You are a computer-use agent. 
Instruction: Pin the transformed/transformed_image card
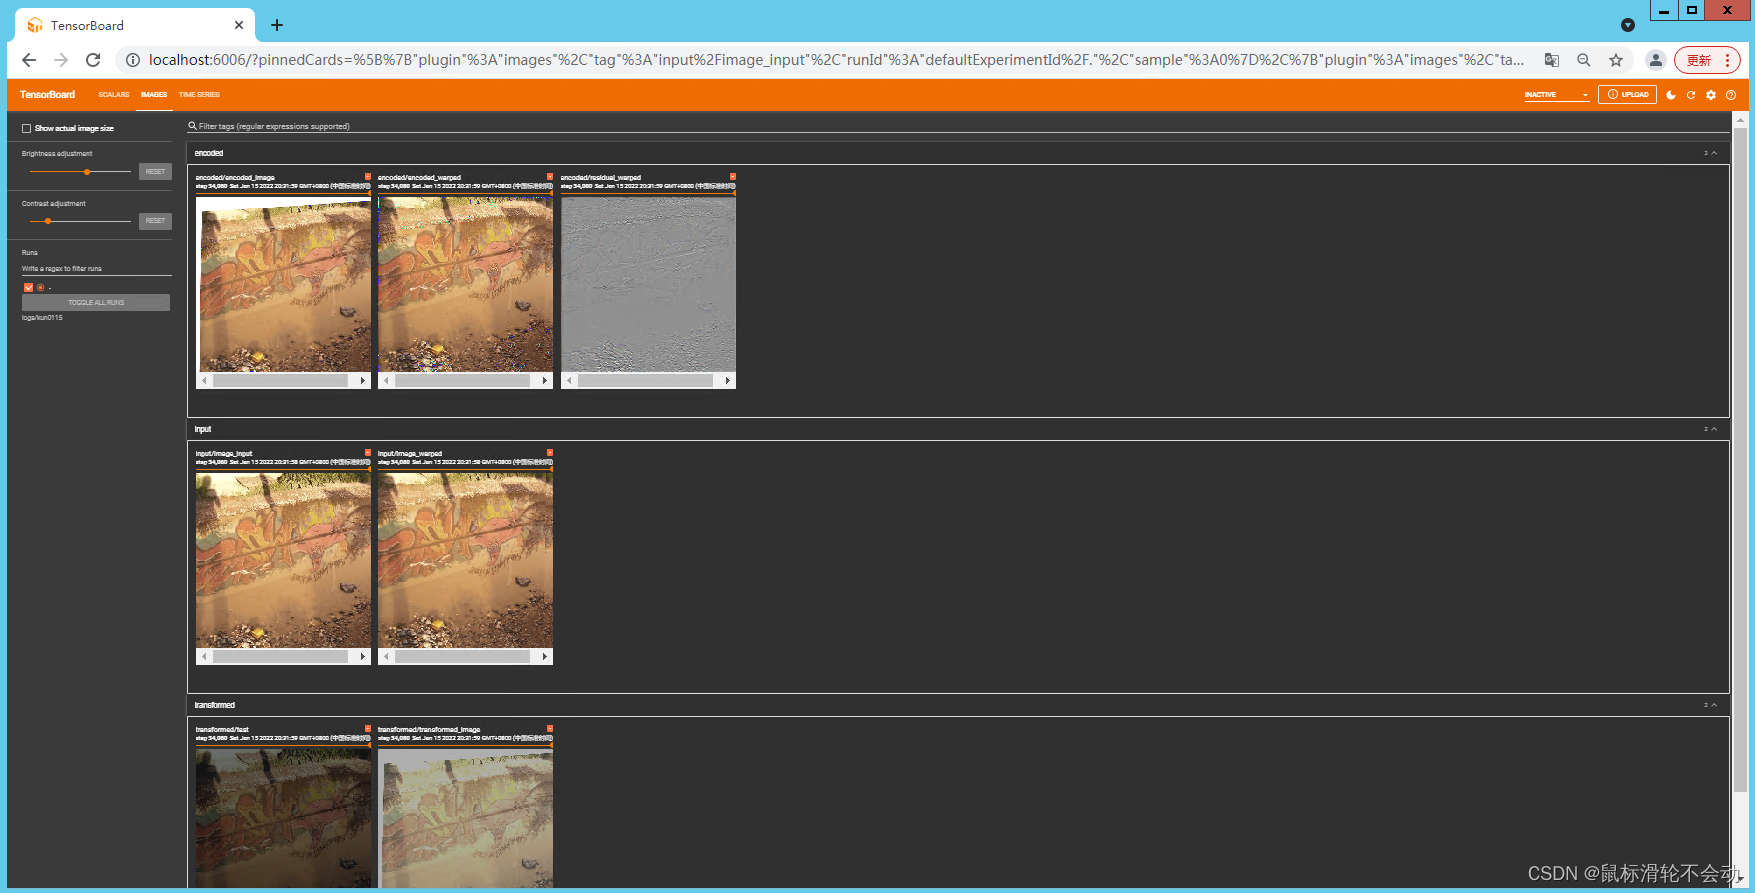tap(550, 729)
